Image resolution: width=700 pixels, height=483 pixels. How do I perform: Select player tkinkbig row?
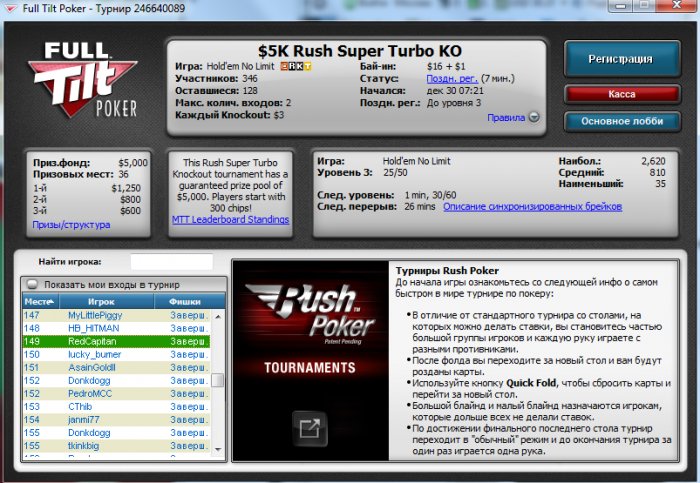point(116,446)
